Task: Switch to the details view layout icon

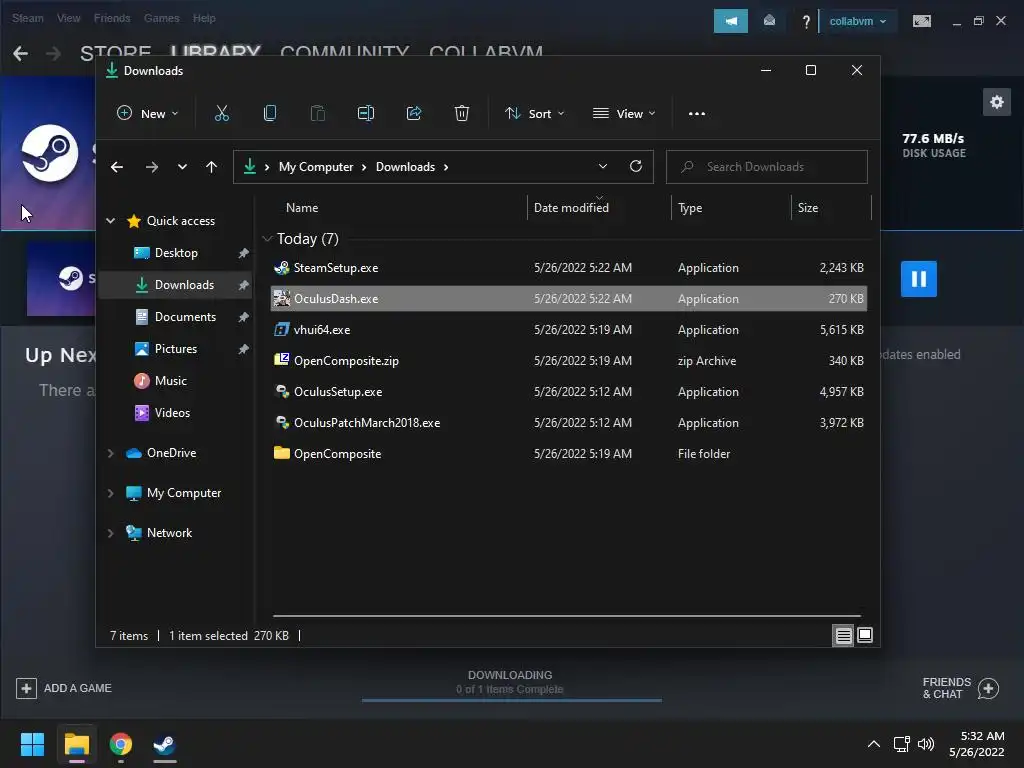Action: 844,635
